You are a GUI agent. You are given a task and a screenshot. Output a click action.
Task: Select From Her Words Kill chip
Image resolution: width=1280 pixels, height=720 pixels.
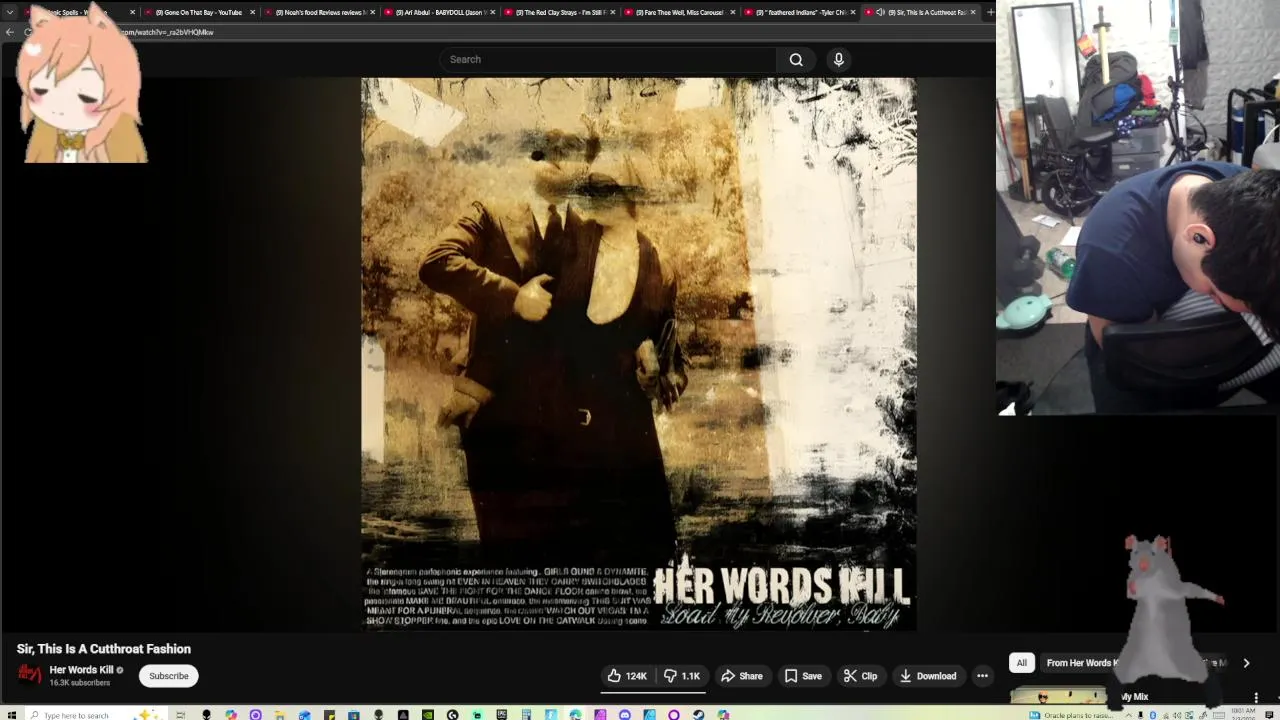pyautogui.click(x=1082, y=663)
